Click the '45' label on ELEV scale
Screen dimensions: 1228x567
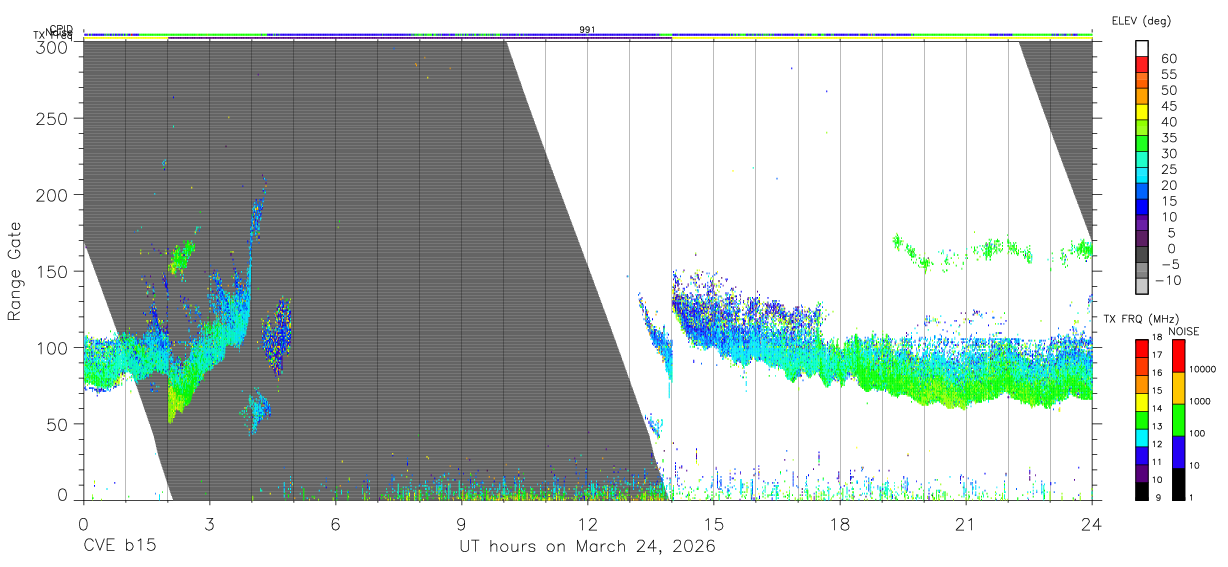(x=1169, y=107)
